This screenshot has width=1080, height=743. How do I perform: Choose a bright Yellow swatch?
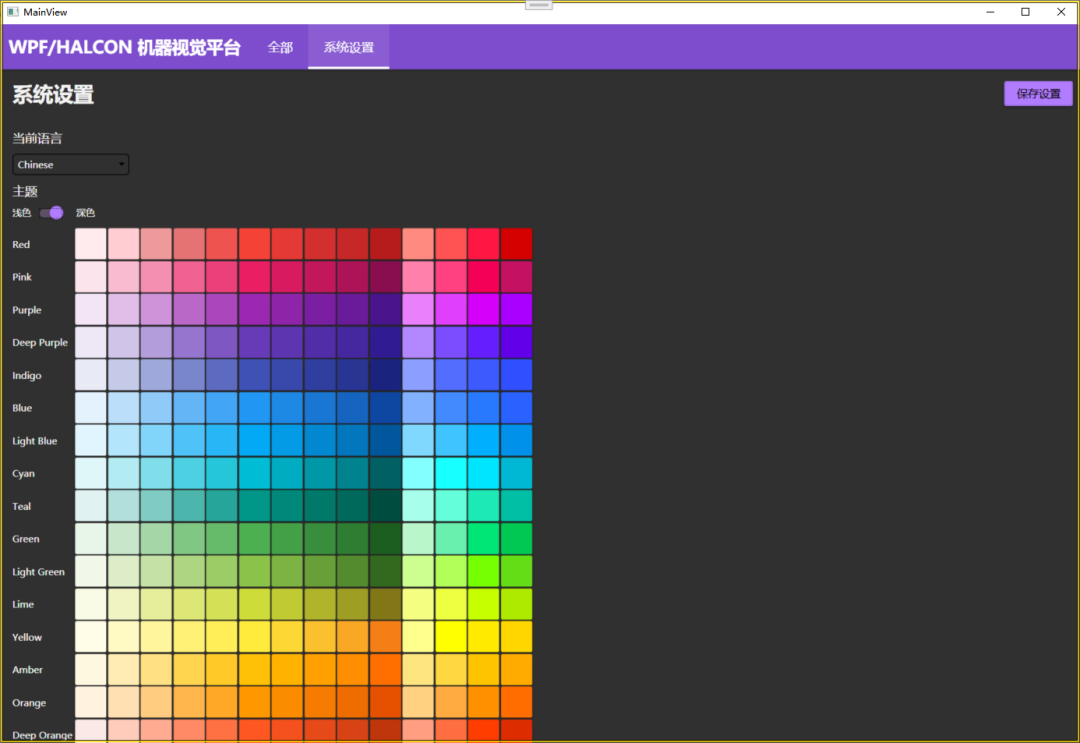pyautogui.click(x=450, y=637)
